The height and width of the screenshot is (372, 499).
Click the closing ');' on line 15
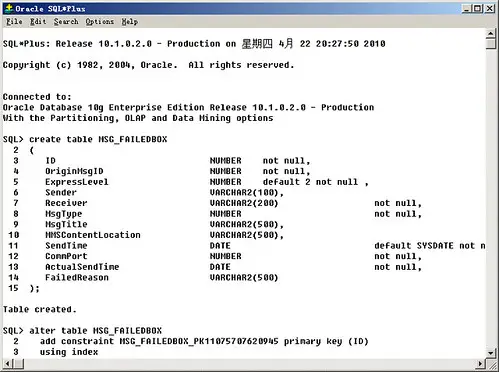pos(34,288)
